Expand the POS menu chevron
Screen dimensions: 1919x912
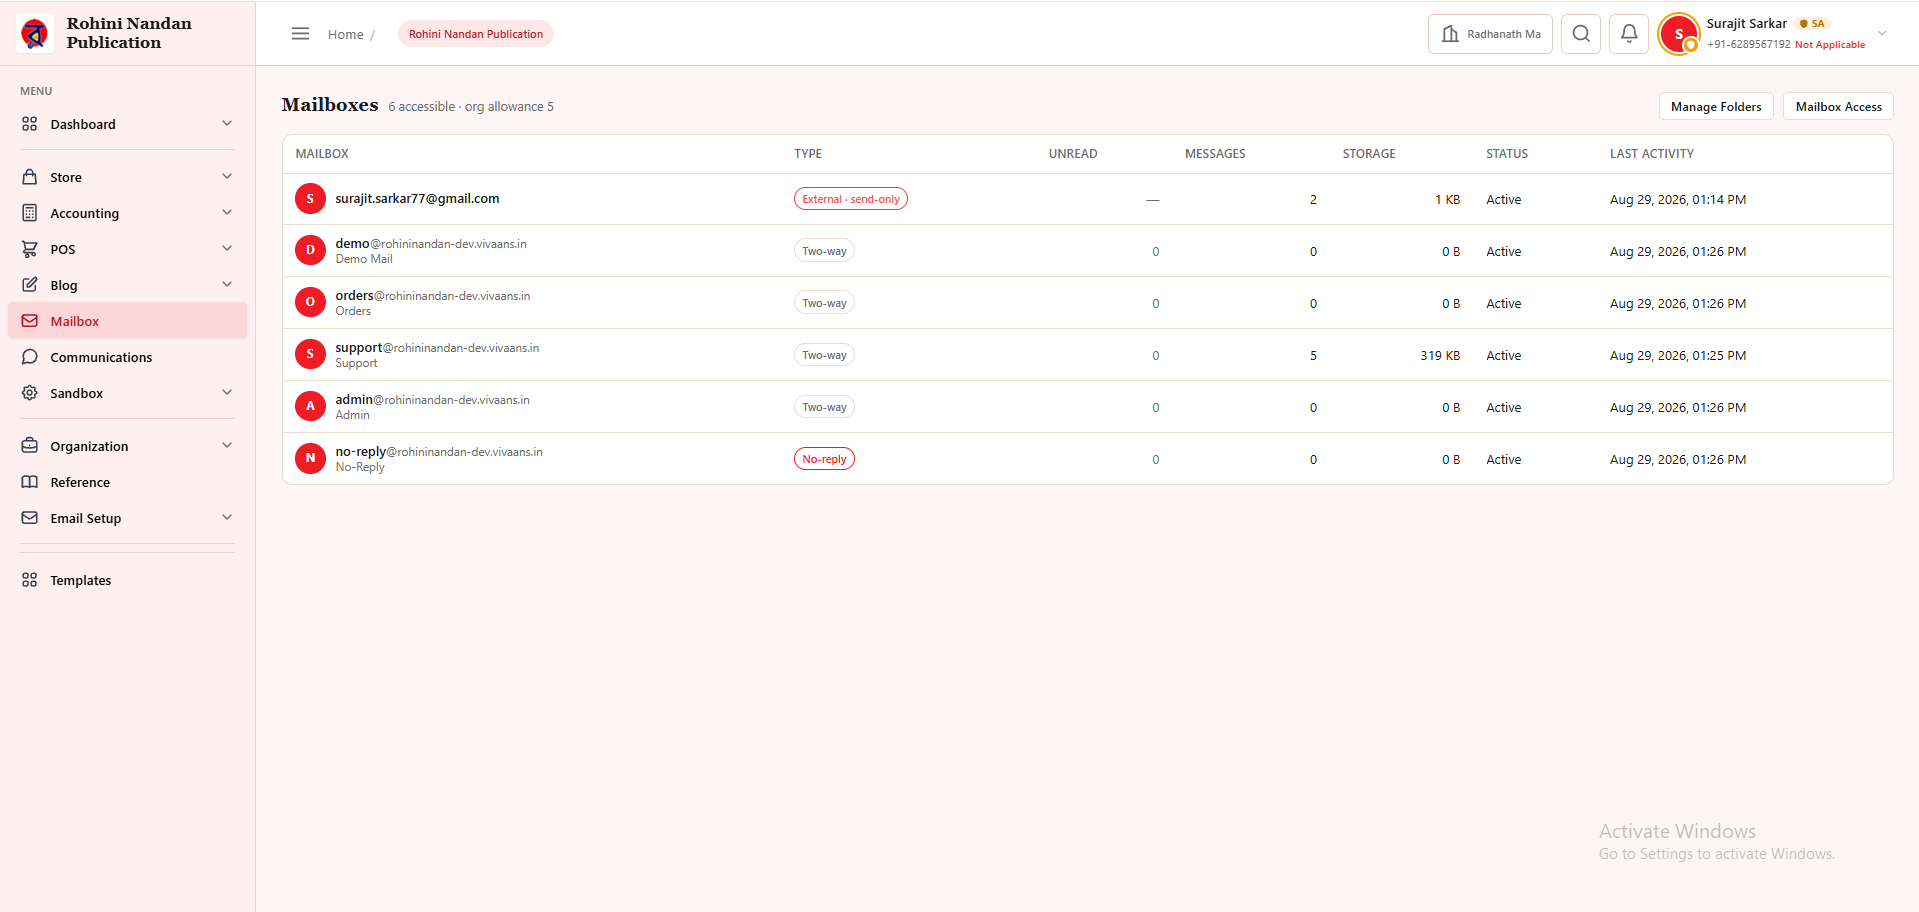pos(227,249)
